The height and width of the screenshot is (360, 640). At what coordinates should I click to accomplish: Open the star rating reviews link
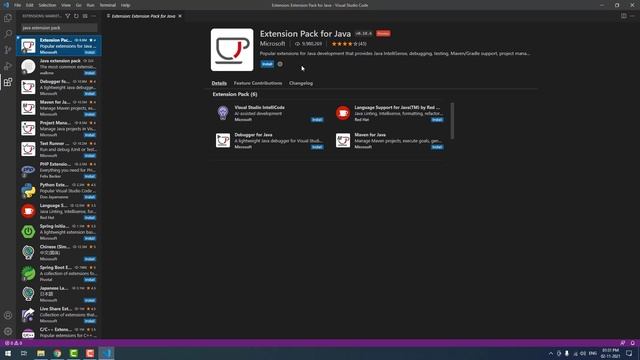point(349,44)
